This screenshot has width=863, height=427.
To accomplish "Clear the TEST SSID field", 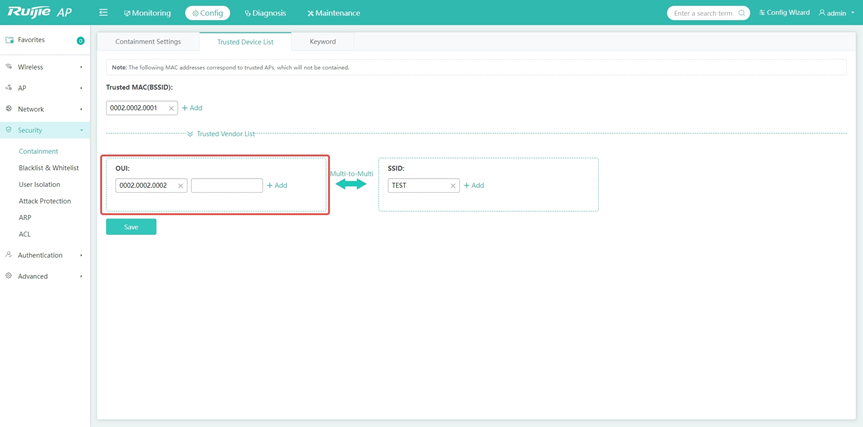I will click(452, 186).
